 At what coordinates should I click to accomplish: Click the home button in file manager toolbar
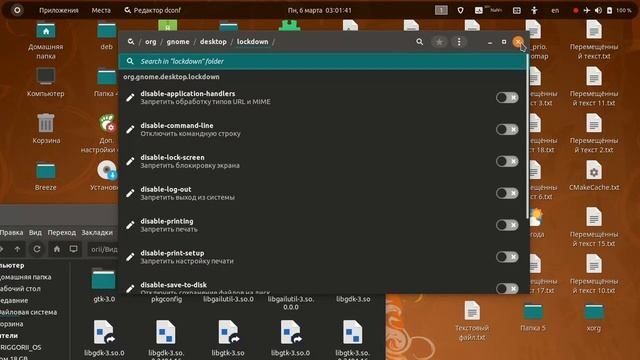[57, 249]
